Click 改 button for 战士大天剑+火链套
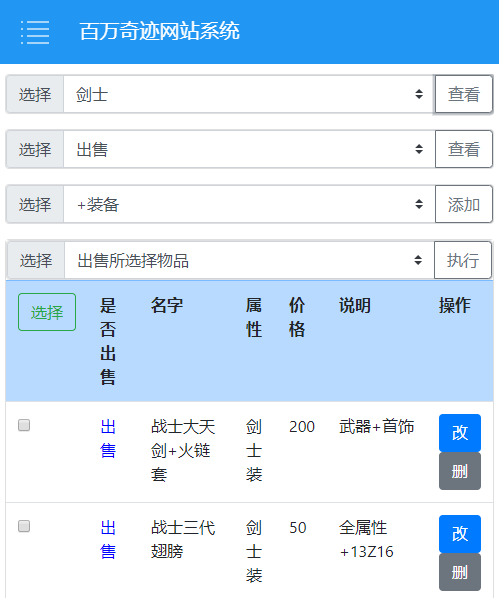This screenshot has width=499, height=598. pos(460,433)
